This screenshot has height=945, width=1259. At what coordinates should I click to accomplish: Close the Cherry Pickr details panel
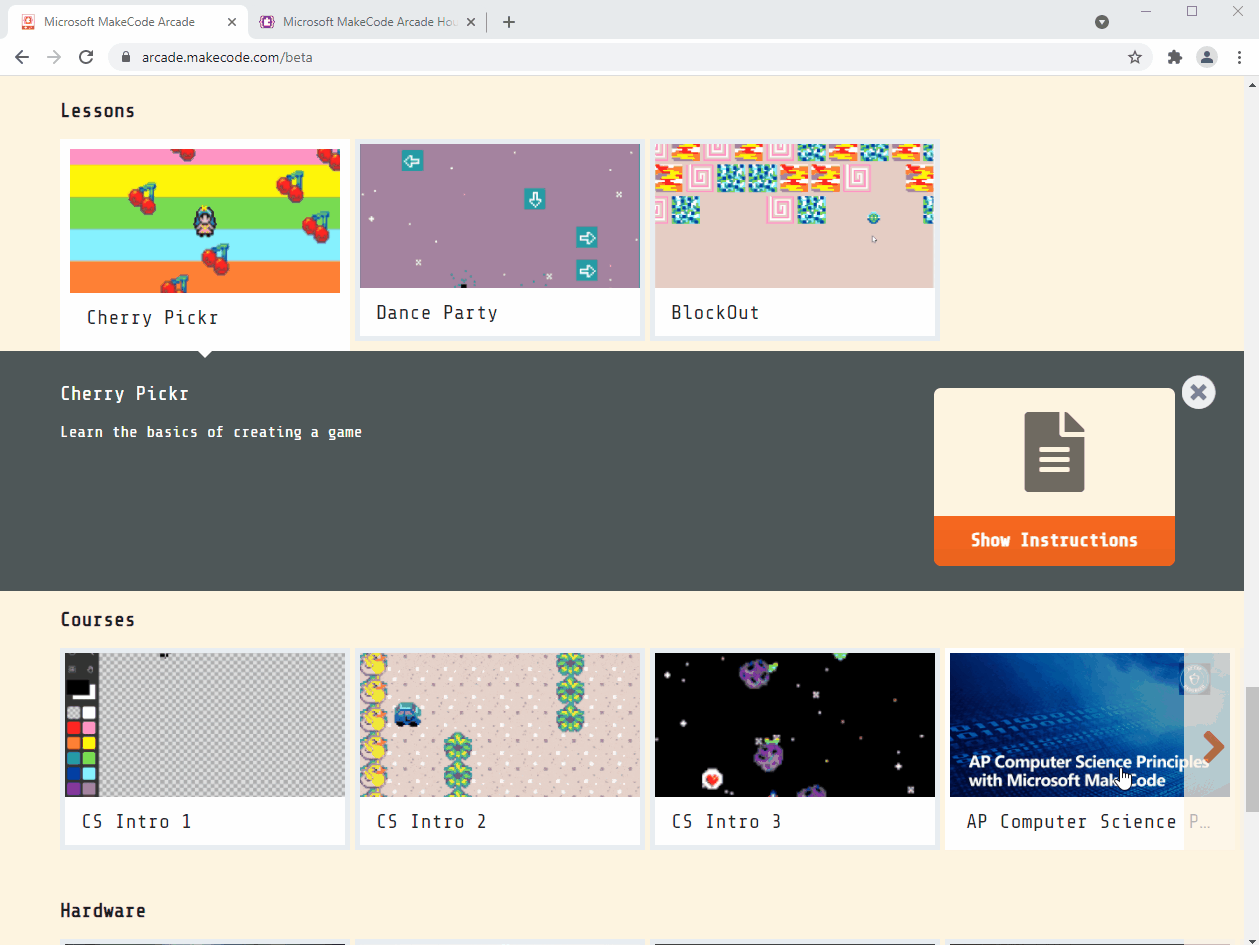[1198, 392]
